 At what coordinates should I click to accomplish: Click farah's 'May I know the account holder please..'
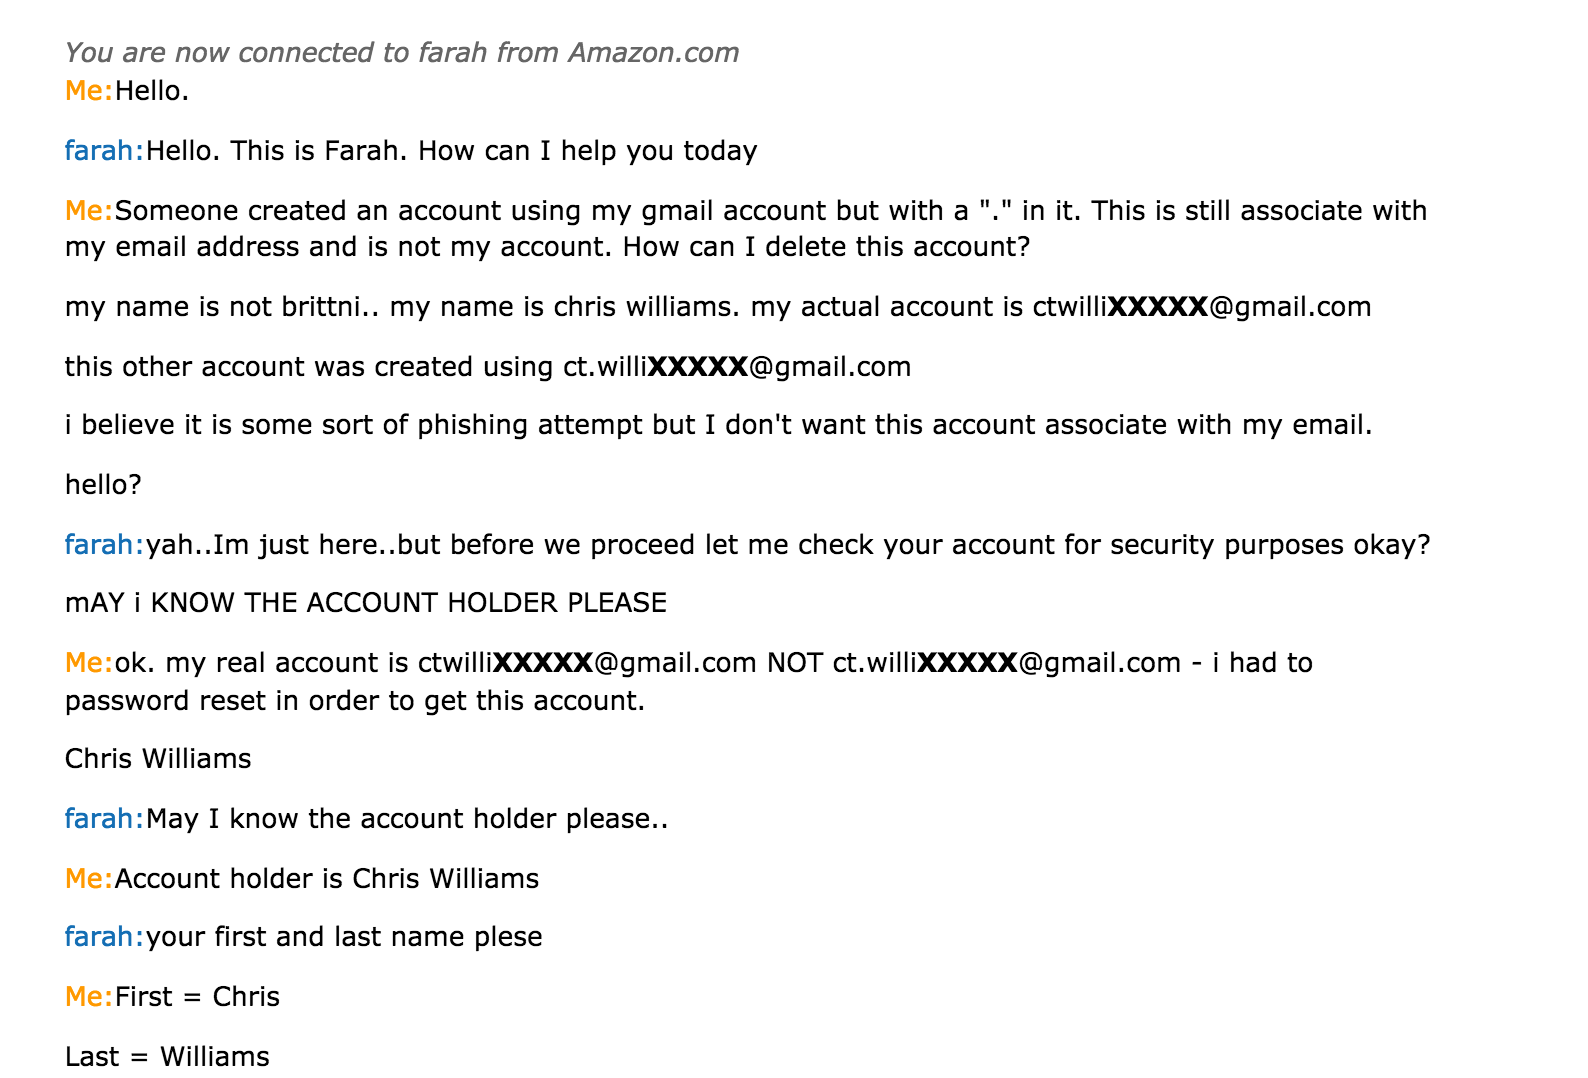point(407,819)
